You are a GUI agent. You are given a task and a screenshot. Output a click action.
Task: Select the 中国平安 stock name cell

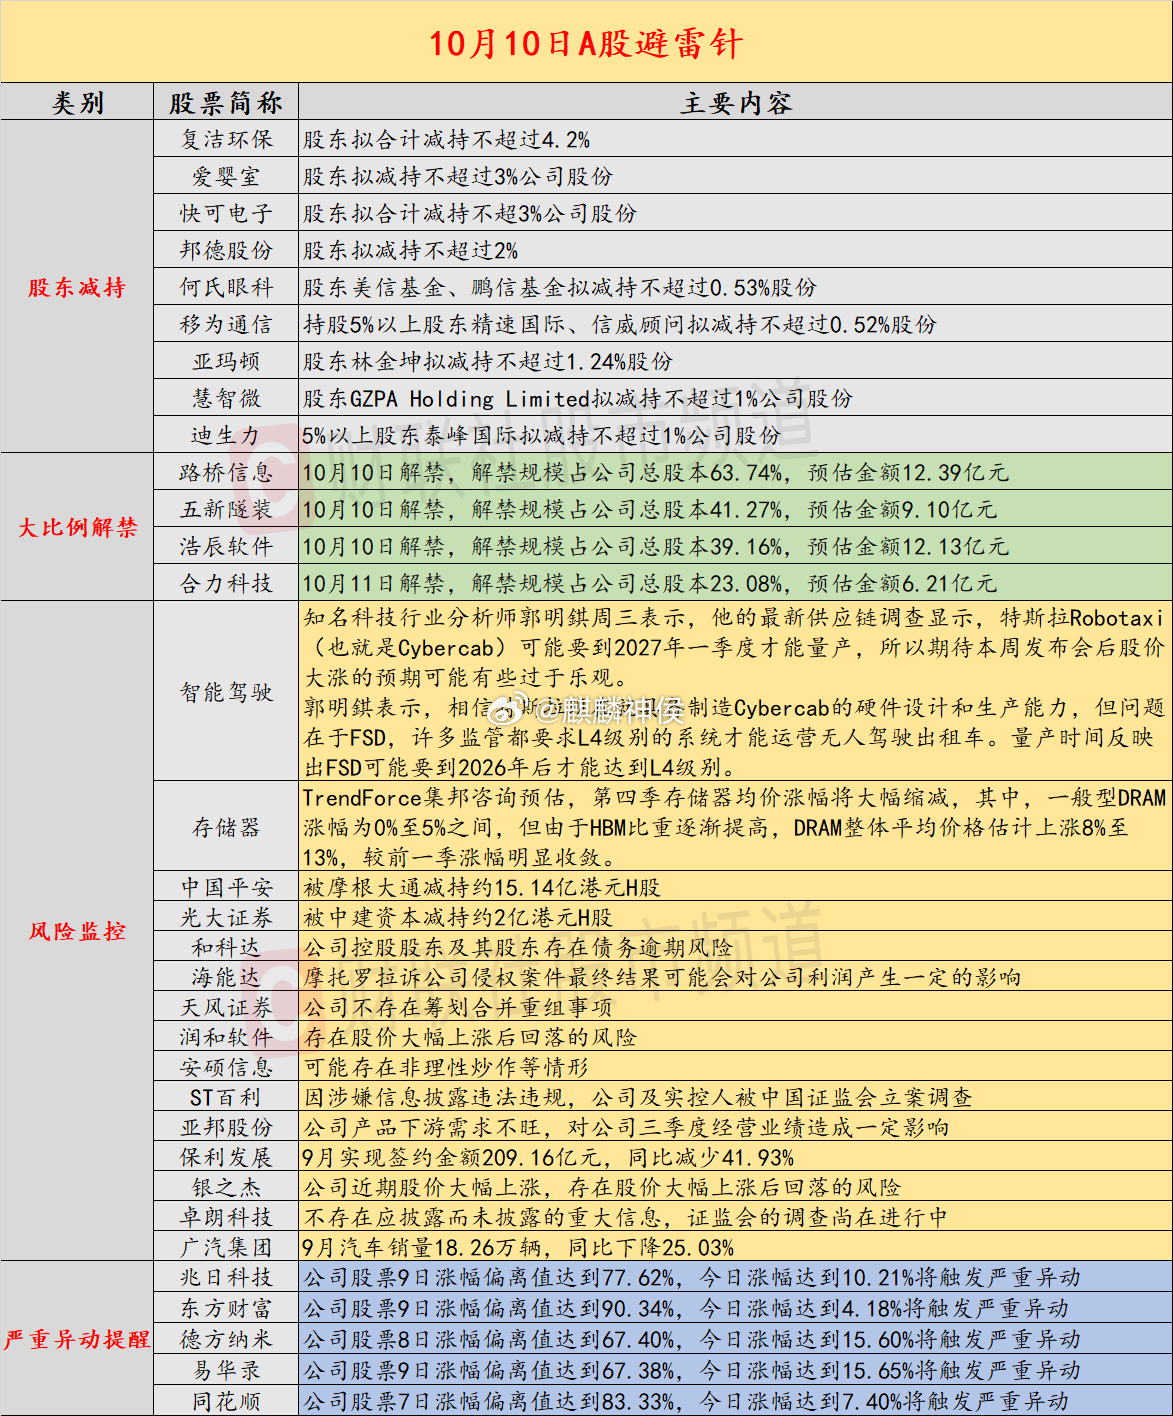pyautogui.click(x=226, y=887)
